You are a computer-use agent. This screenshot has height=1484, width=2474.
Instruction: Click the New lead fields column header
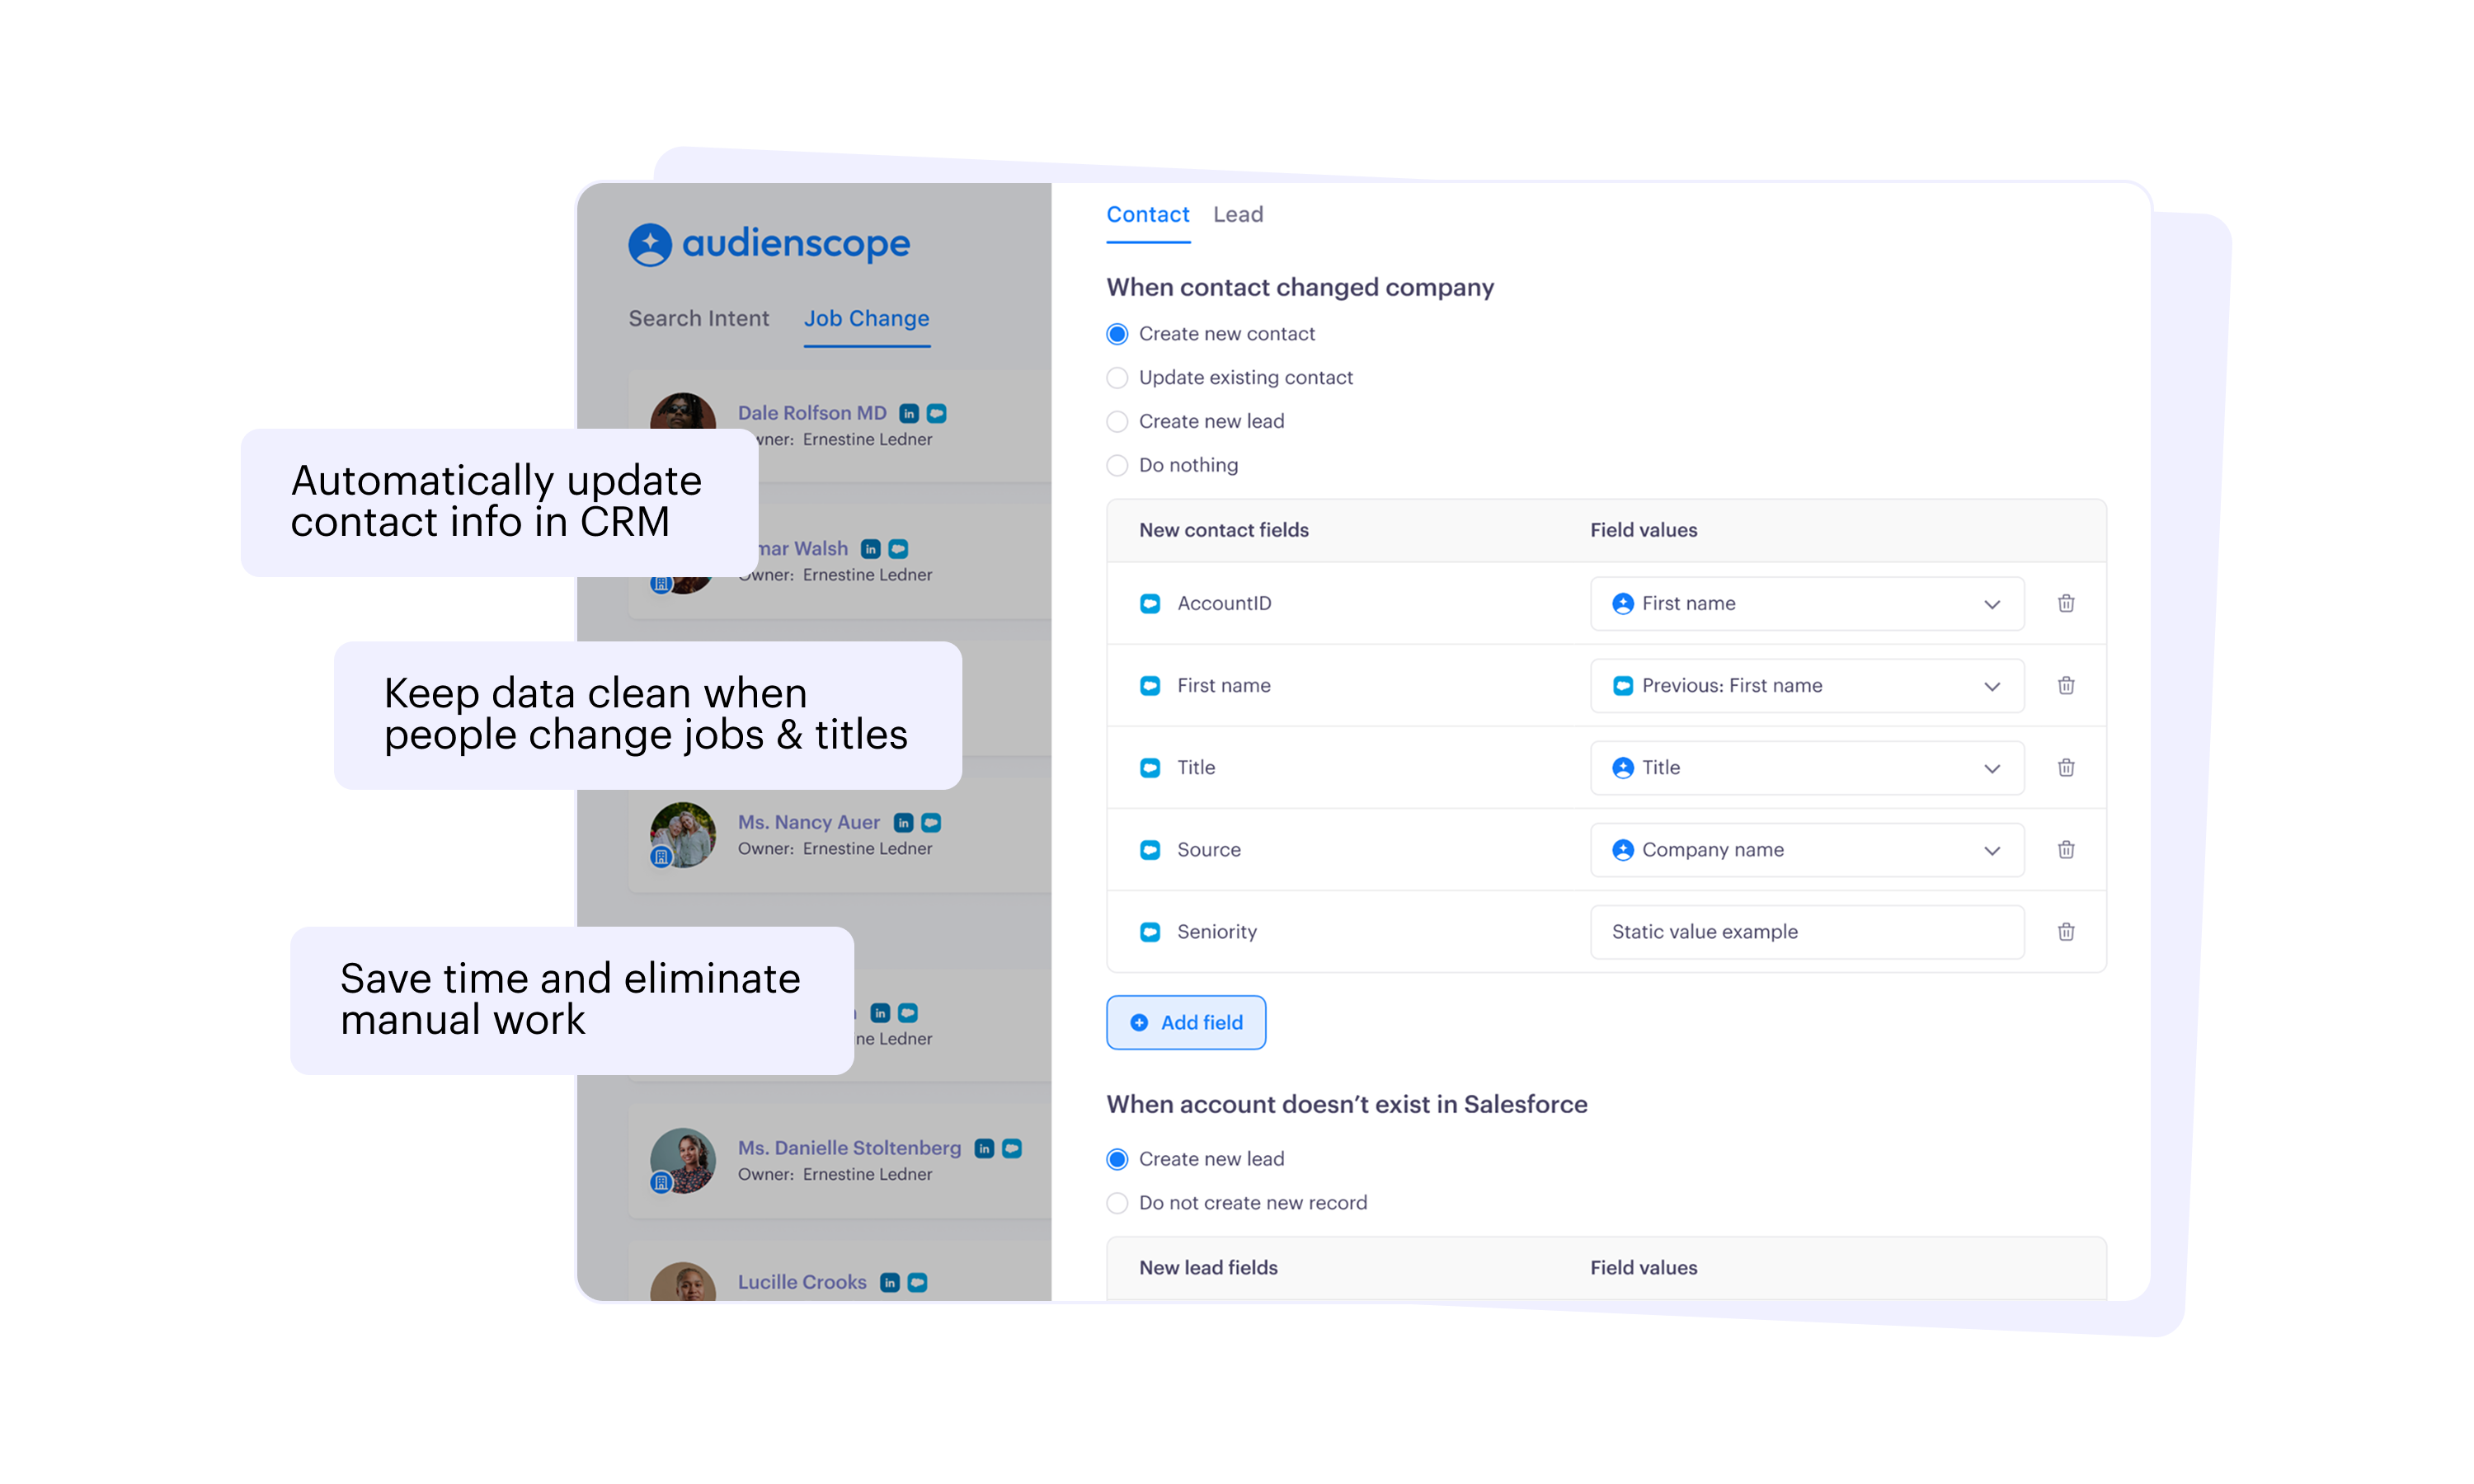pos(1208,1267)
